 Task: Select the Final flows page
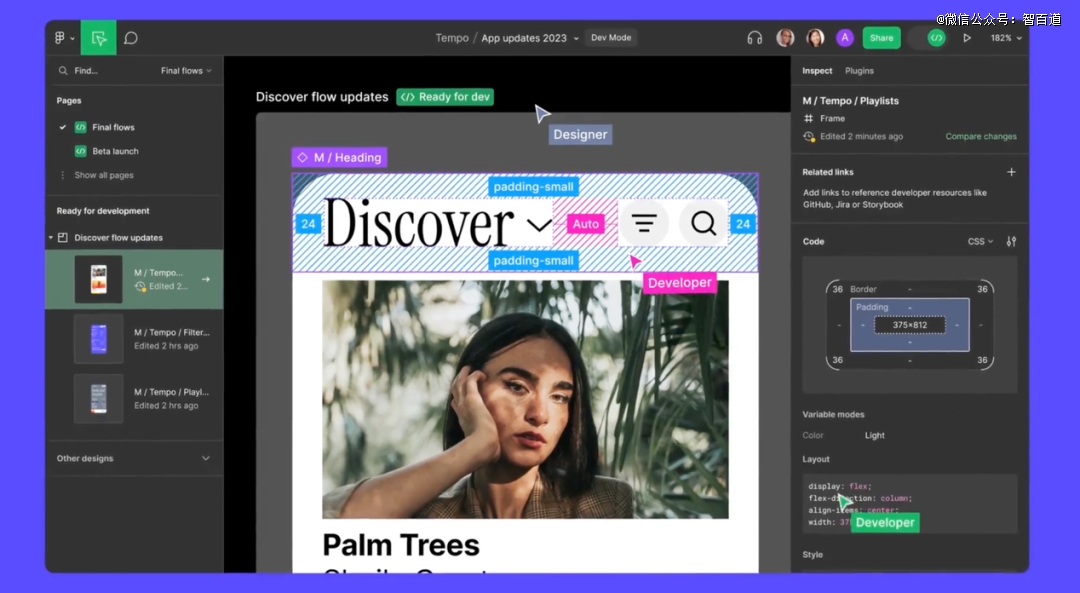pos(113,127)
